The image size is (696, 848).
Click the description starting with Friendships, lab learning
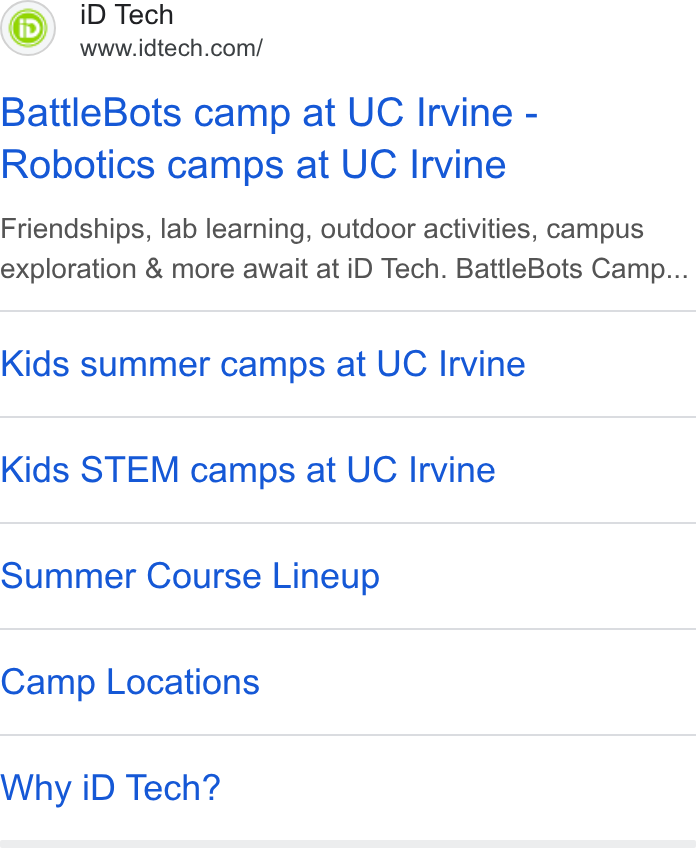[322, 229]
